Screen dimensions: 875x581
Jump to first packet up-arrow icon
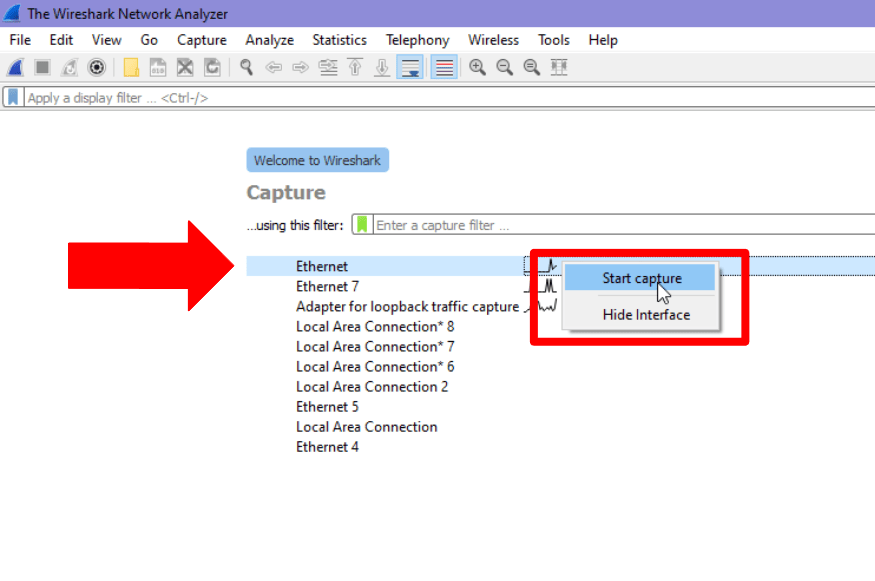tap(355, 68)
